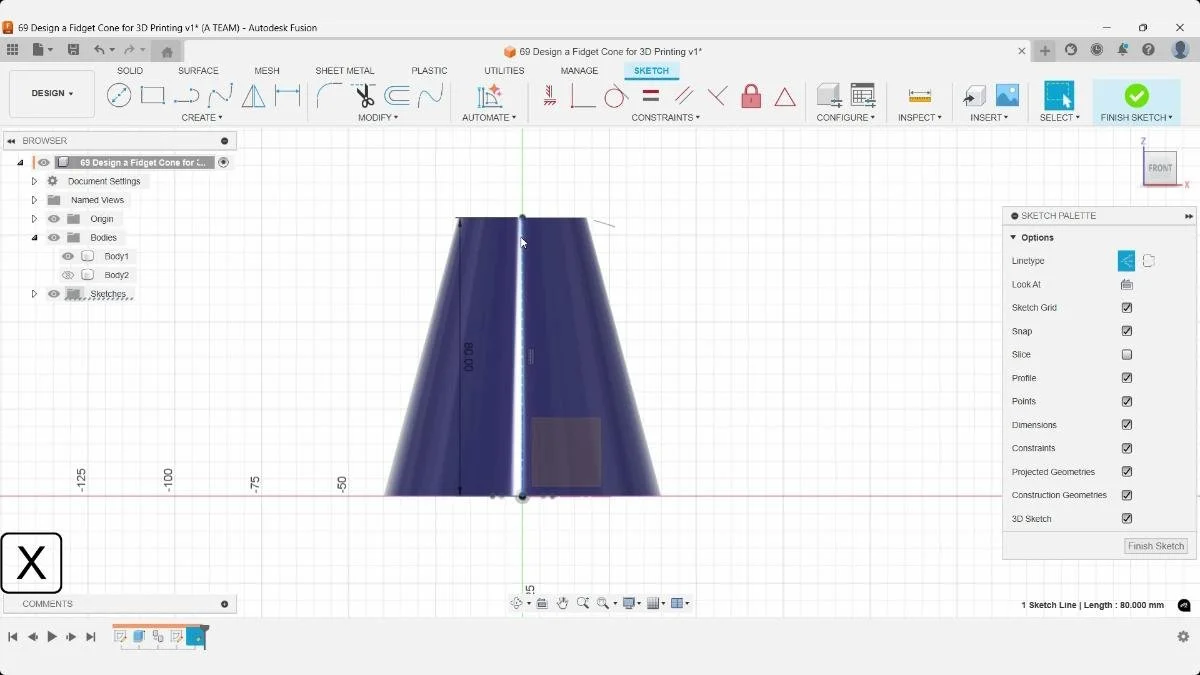This screenshot has width=1200, height=675.
Task: Collapse the Sketch Palette Options section
Action: [x=1013, y=238]
